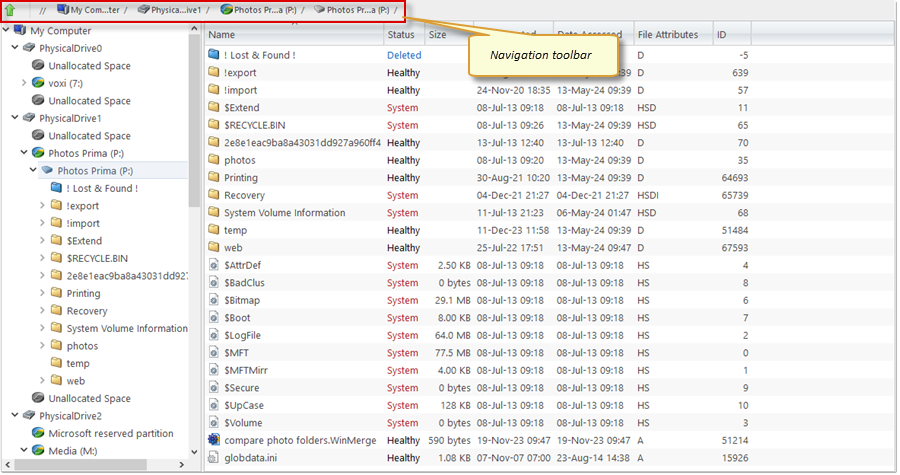The height and width of the screenshot is (475, 900).
Task: Click the globdata.ini file icon
Action: pos(213,458)
